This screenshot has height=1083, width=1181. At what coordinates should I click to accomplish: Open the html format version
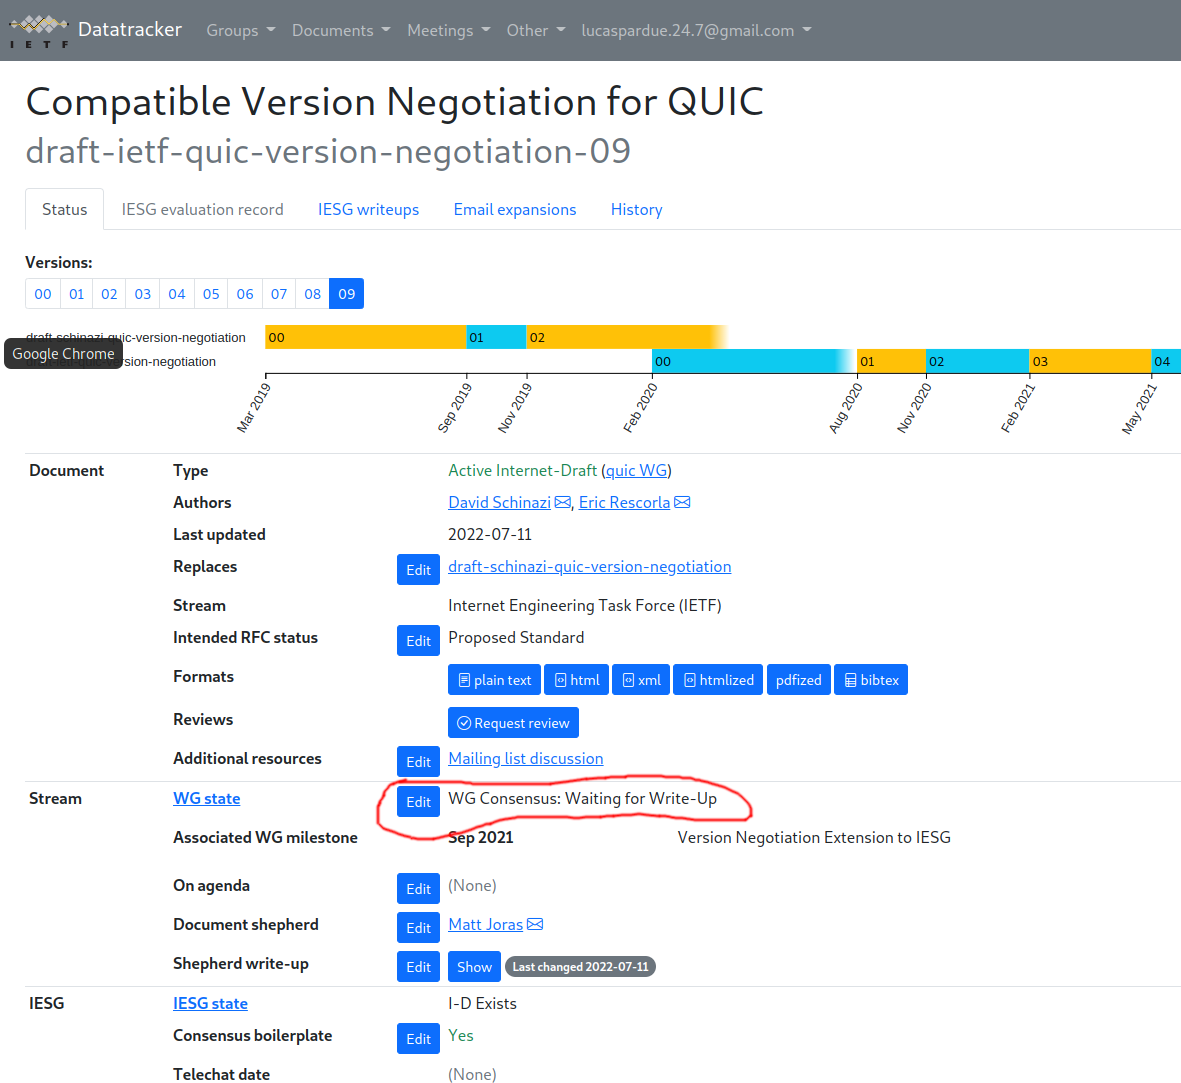[x=576, y=679]
